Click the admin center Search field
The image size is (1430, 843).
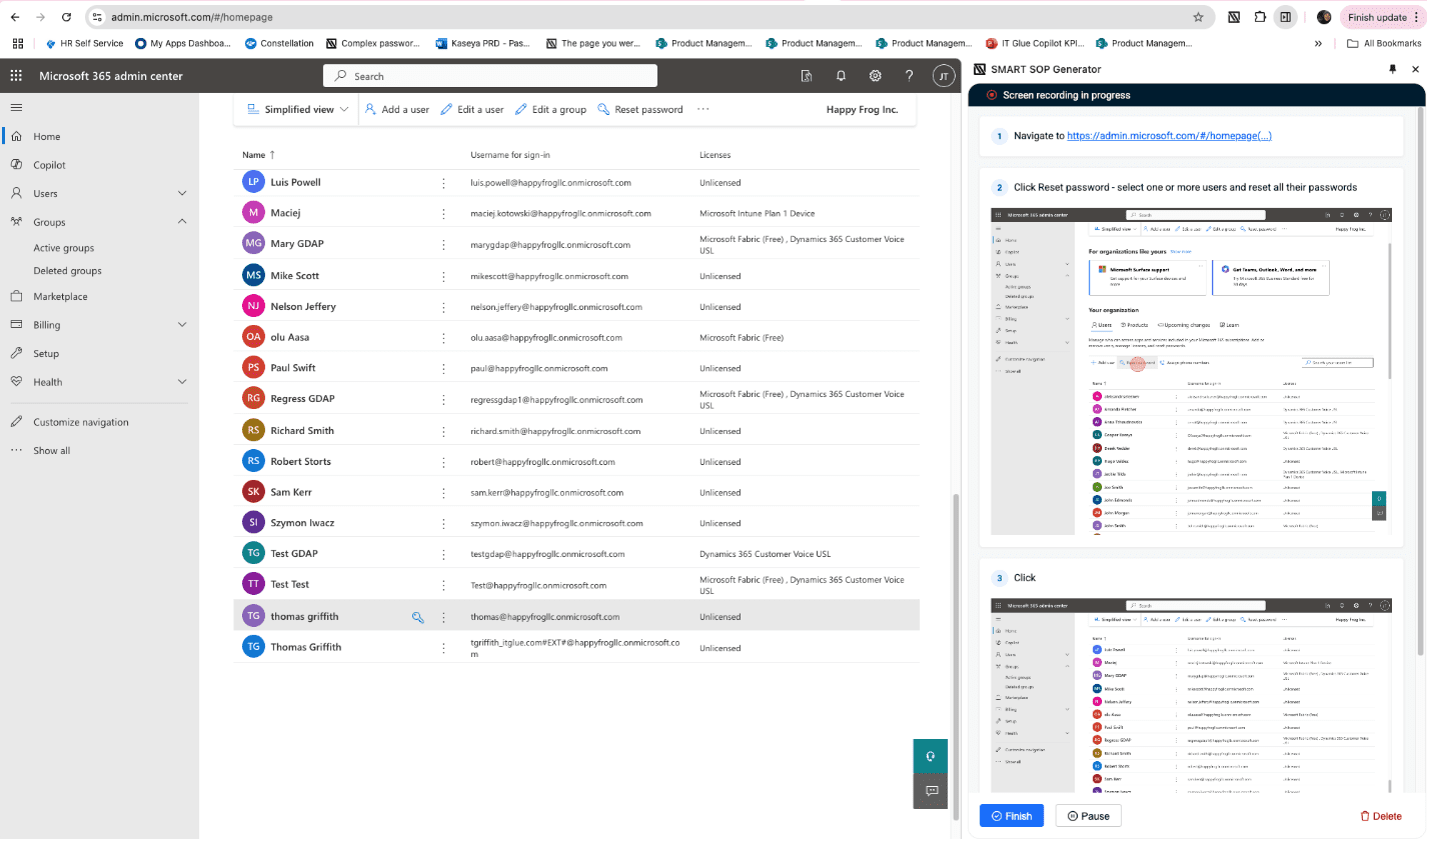(x=490, y=76)
